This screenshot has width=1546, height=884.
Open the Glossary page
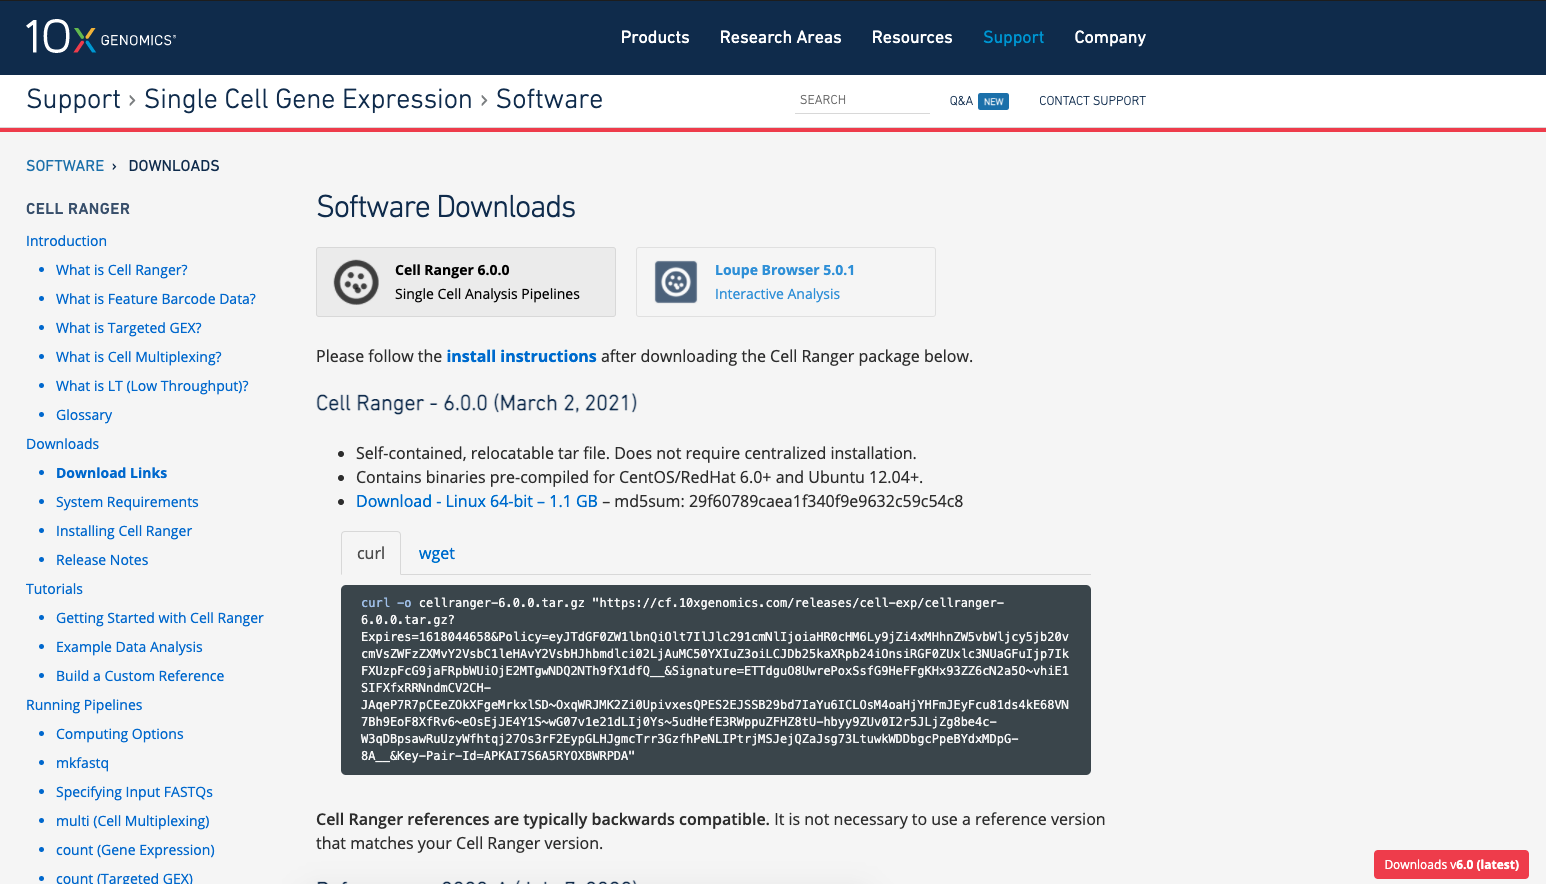click(84, 415)
